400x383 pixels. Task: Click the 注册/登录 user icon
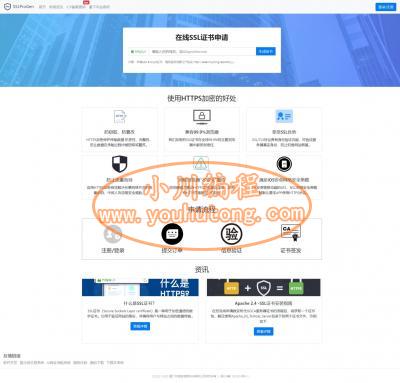[x=113, y=234]
